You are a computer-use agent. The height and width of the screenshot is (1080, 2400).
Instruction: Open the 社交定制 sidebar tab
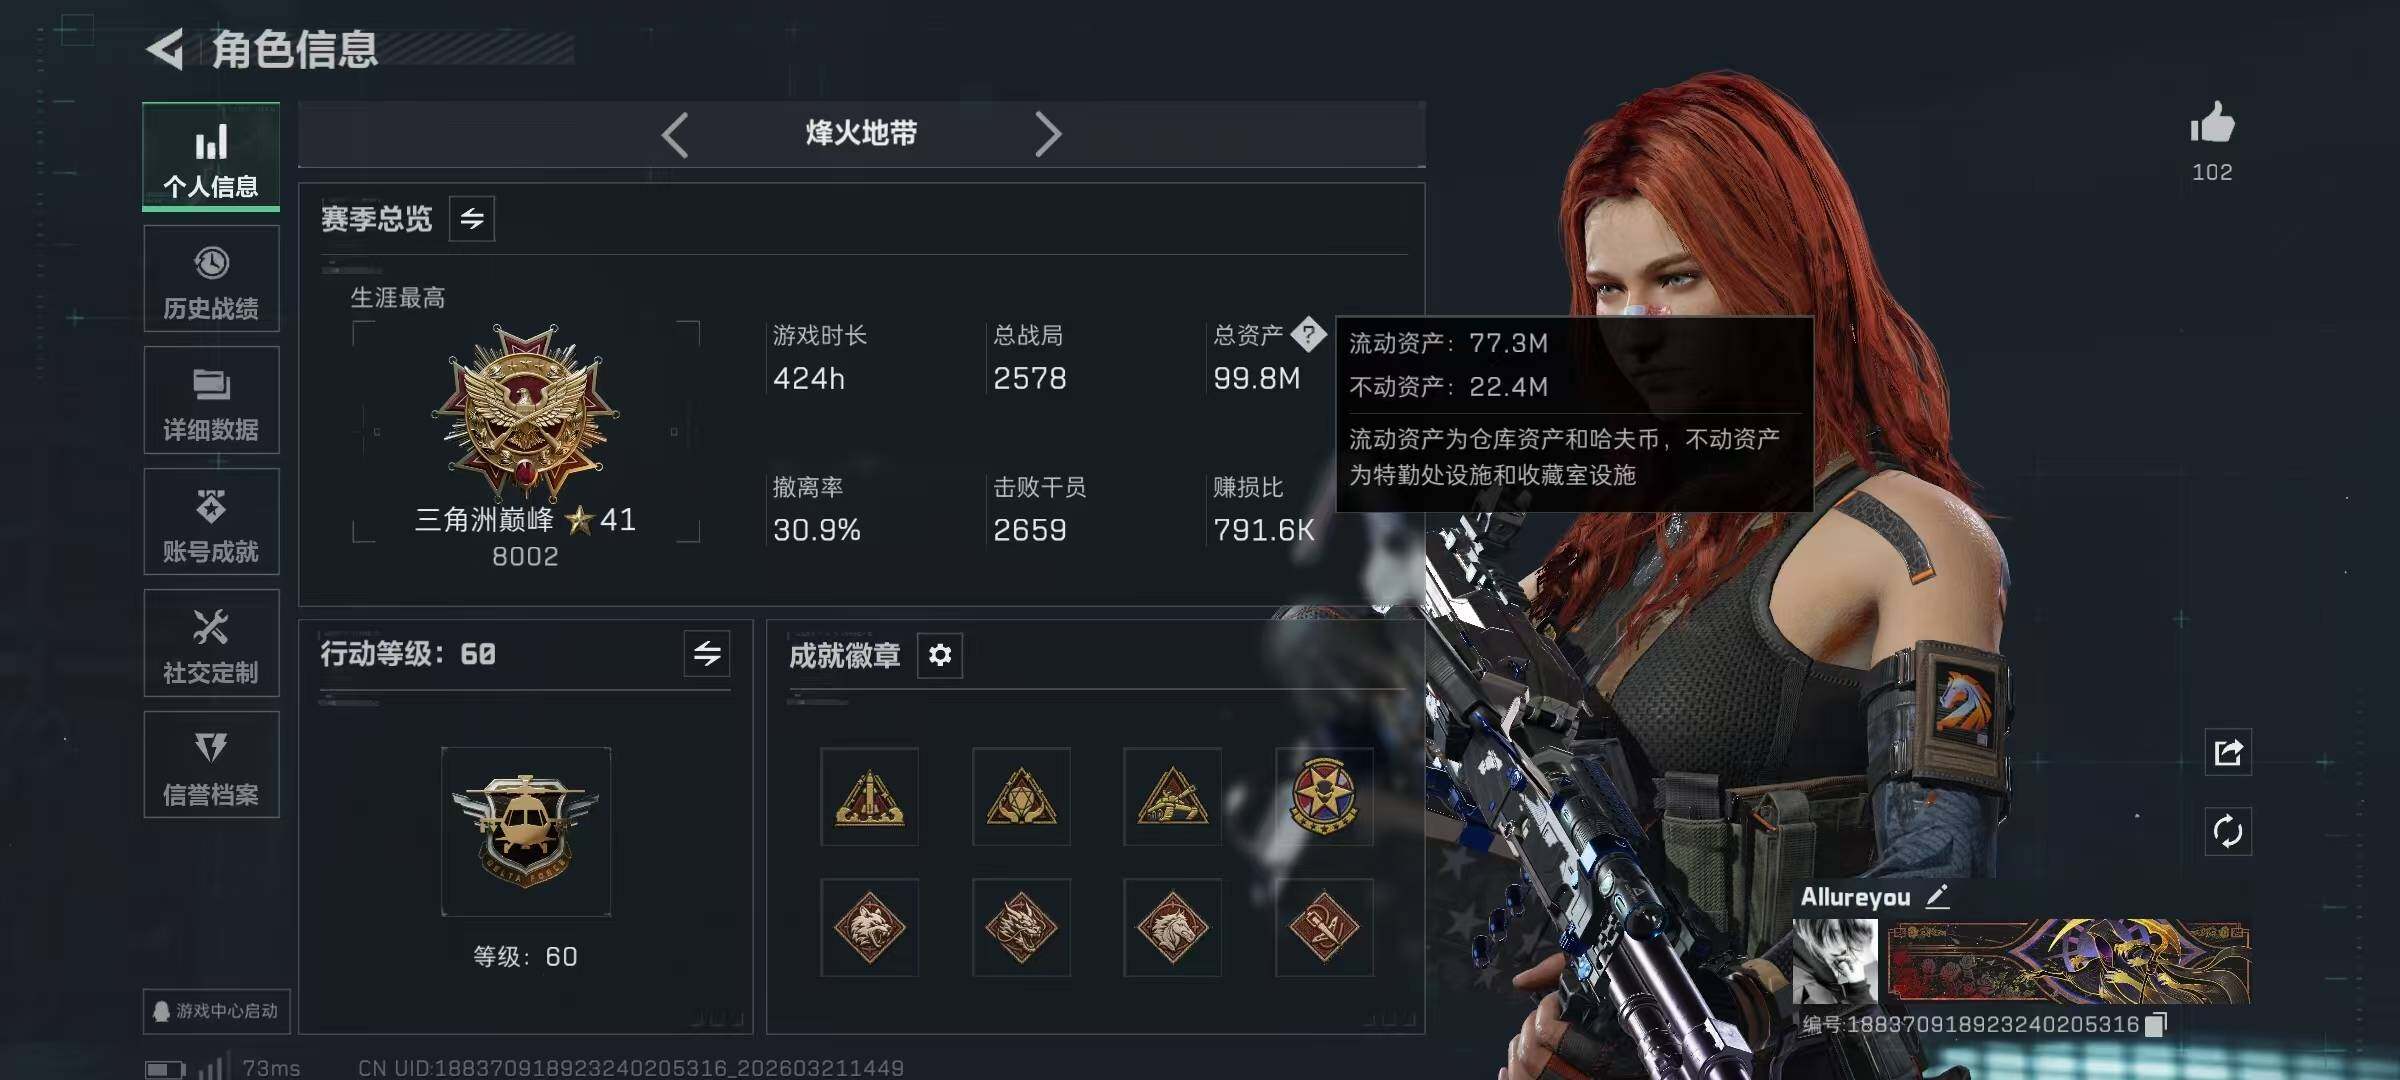coord(211,643)
